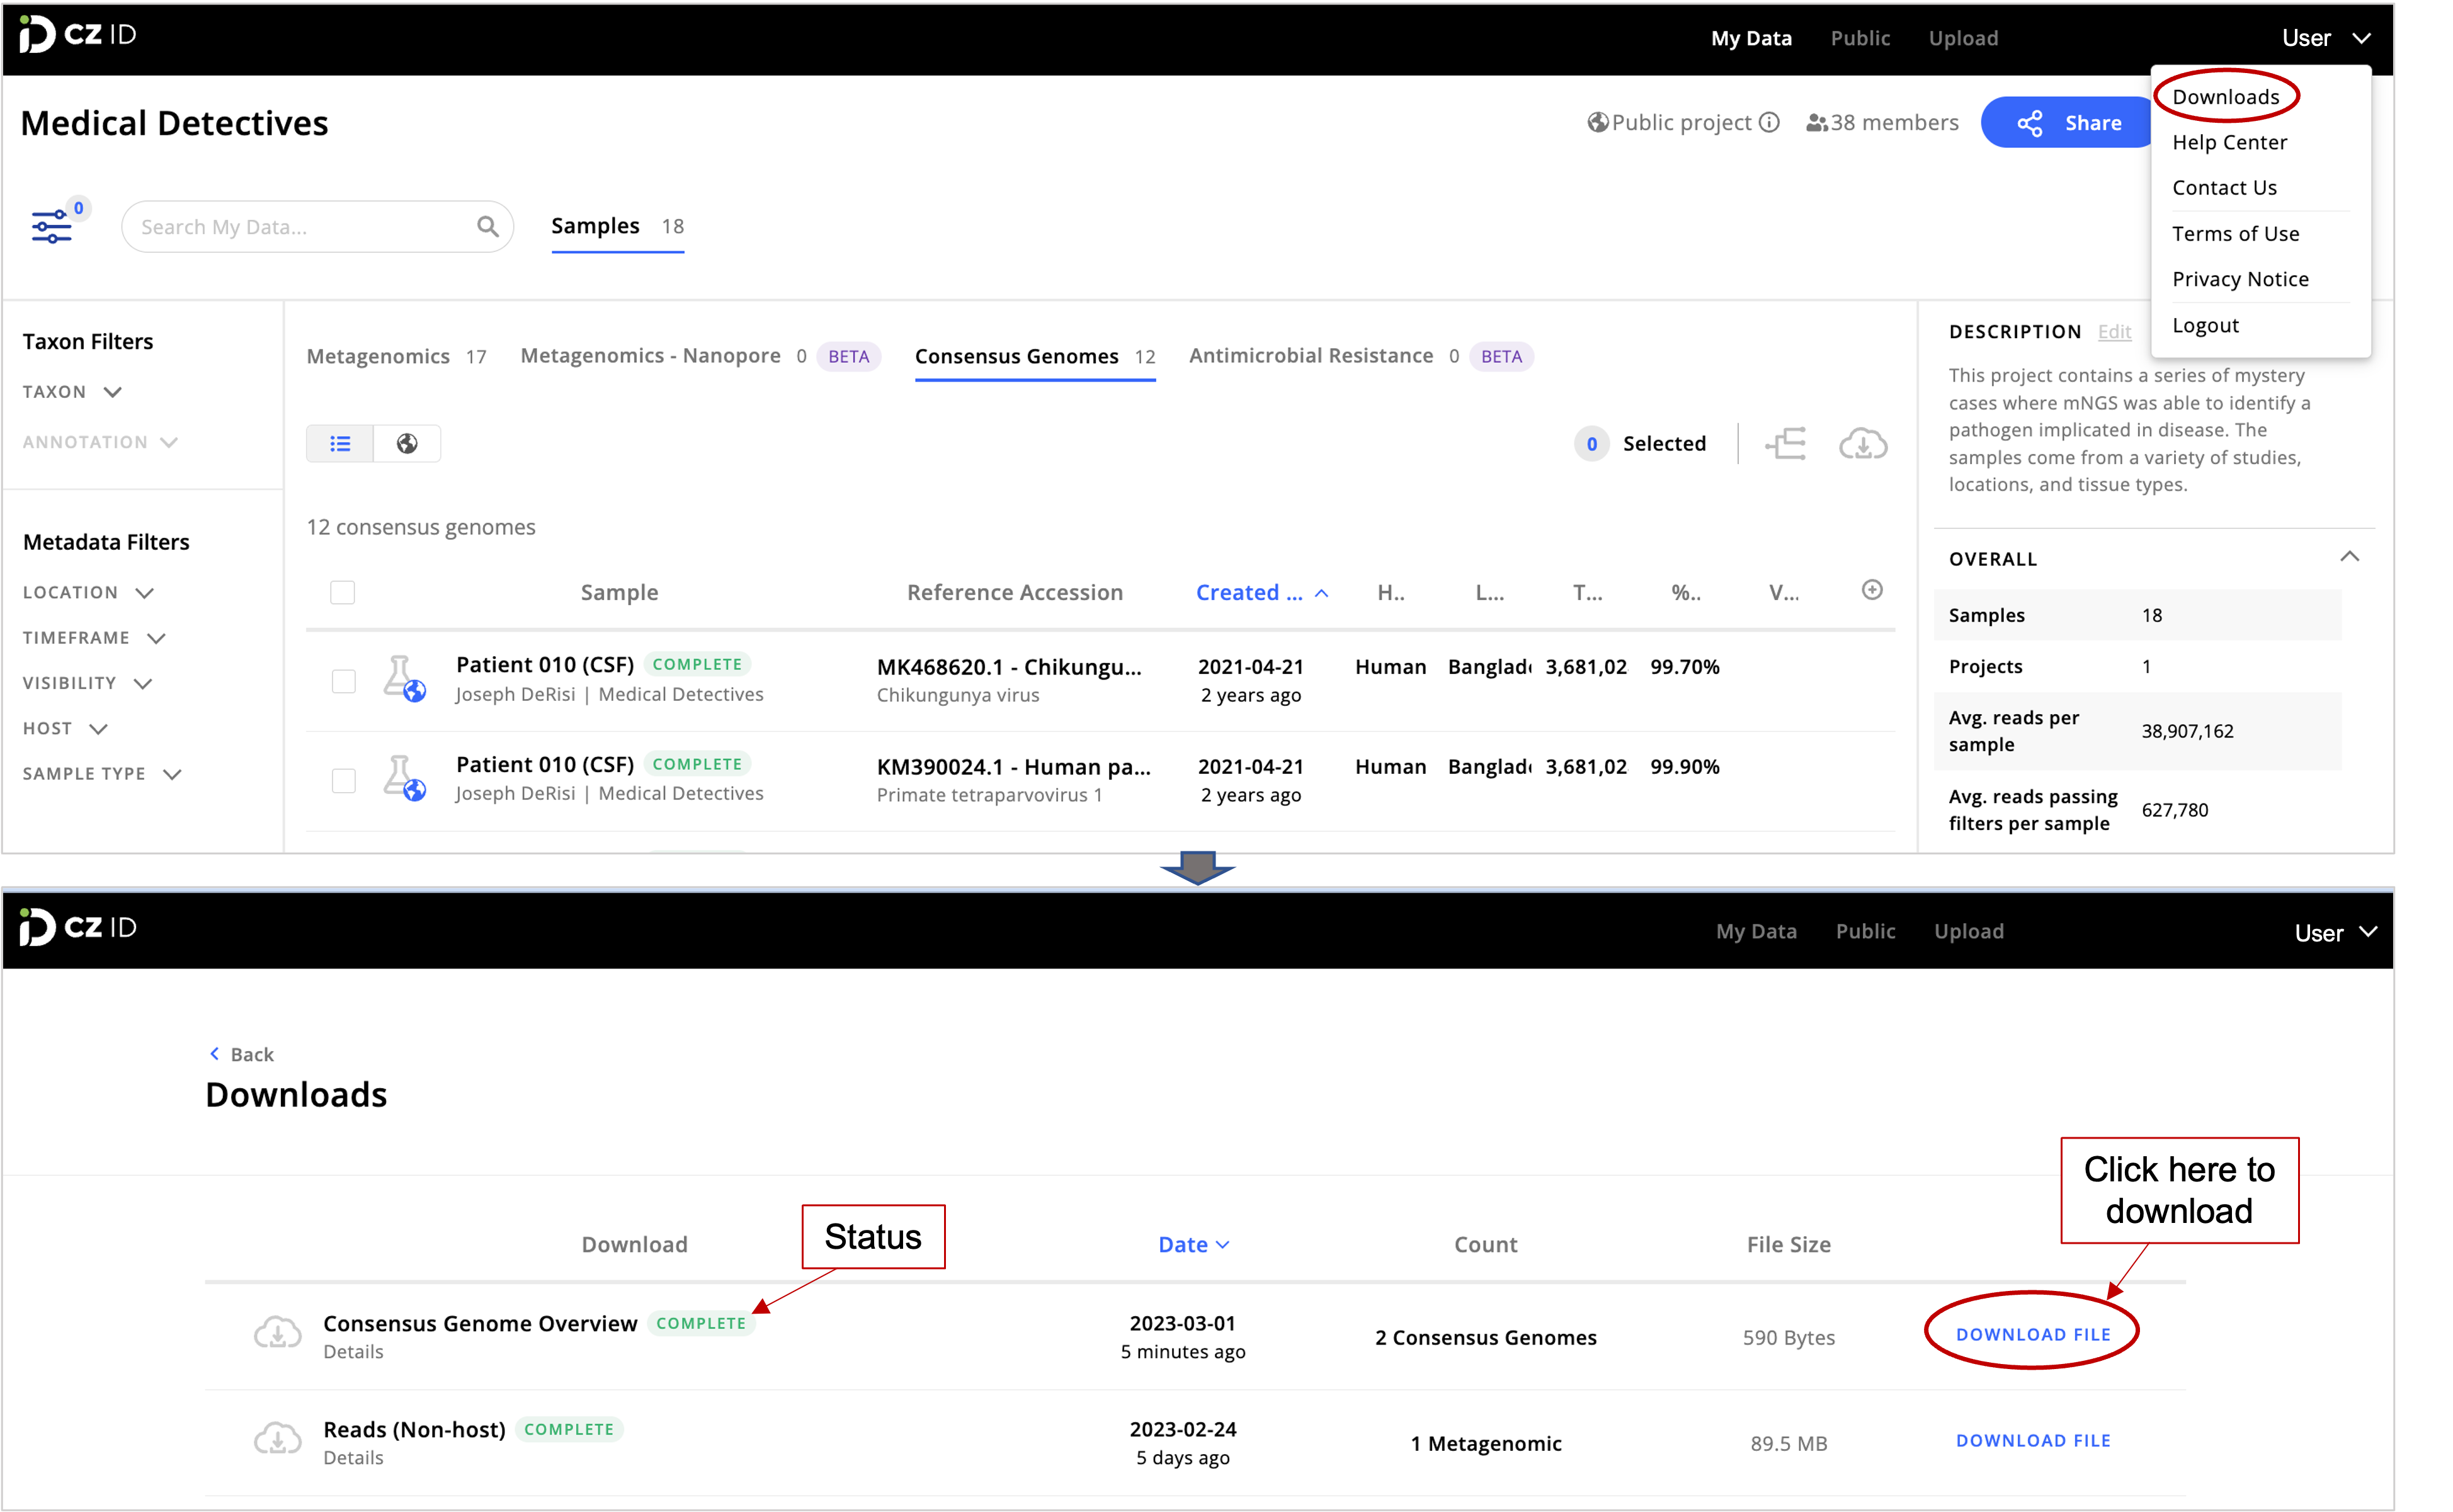Switch to table list view
Viewport: 2453px width, 1512px height.
click(340, 444)
